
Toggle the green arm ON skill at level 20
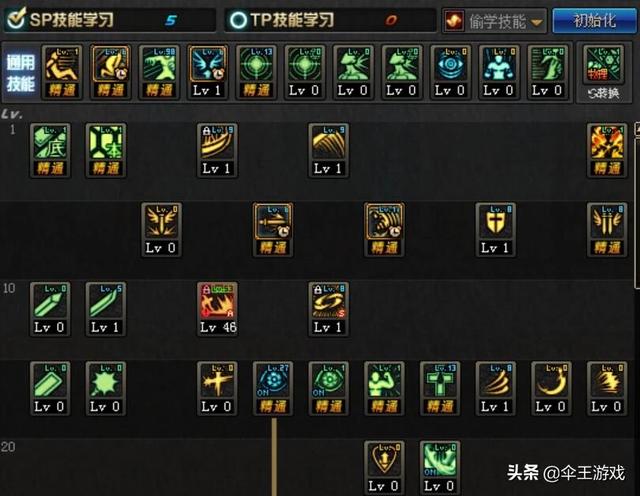(440, 468)
